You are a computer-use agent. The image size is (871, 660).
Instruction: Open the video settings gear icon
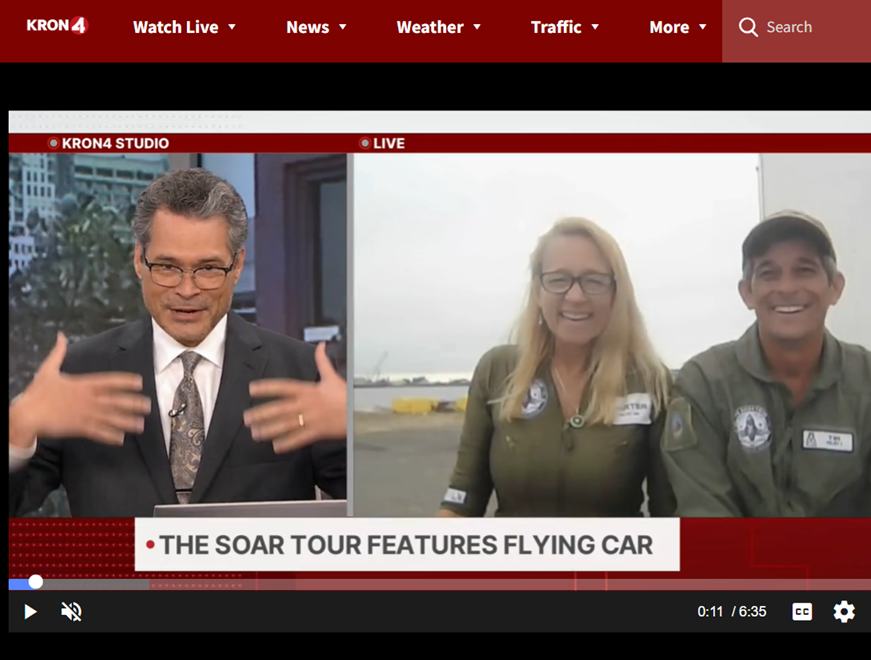[844, 611]
